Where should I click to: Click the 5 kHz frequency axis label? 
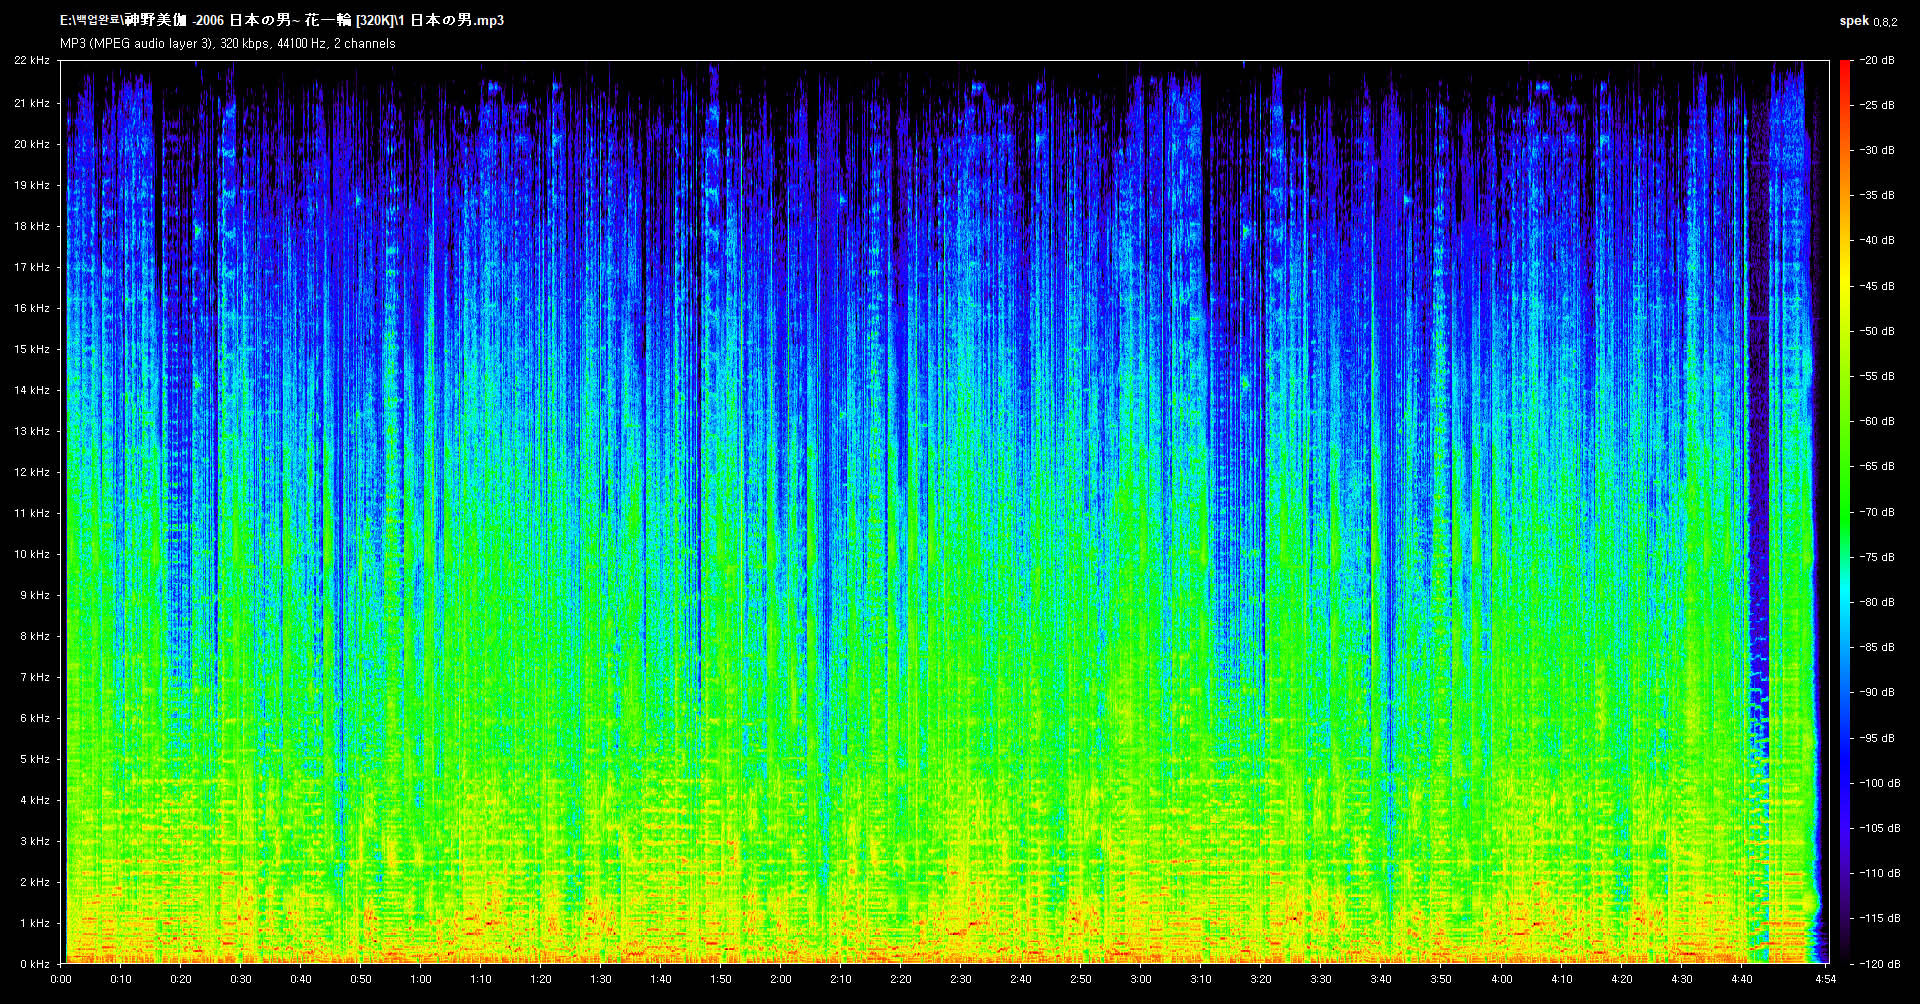pos(35,759)
